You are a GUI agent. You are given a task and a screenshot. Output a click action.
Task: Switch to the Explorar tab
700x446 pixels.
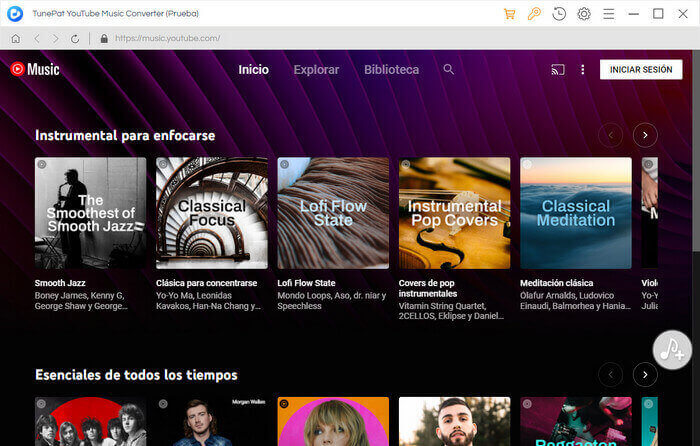(x=316, y=70)
